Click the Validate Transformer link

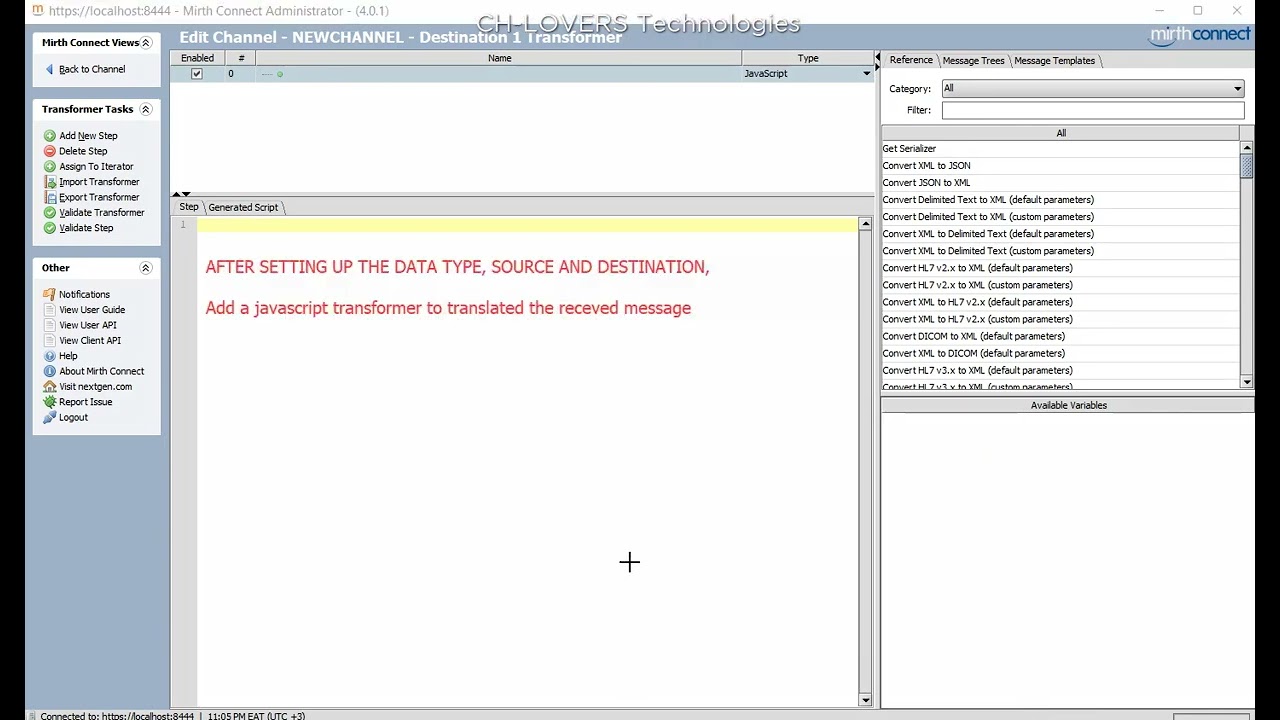pos(101,213)
